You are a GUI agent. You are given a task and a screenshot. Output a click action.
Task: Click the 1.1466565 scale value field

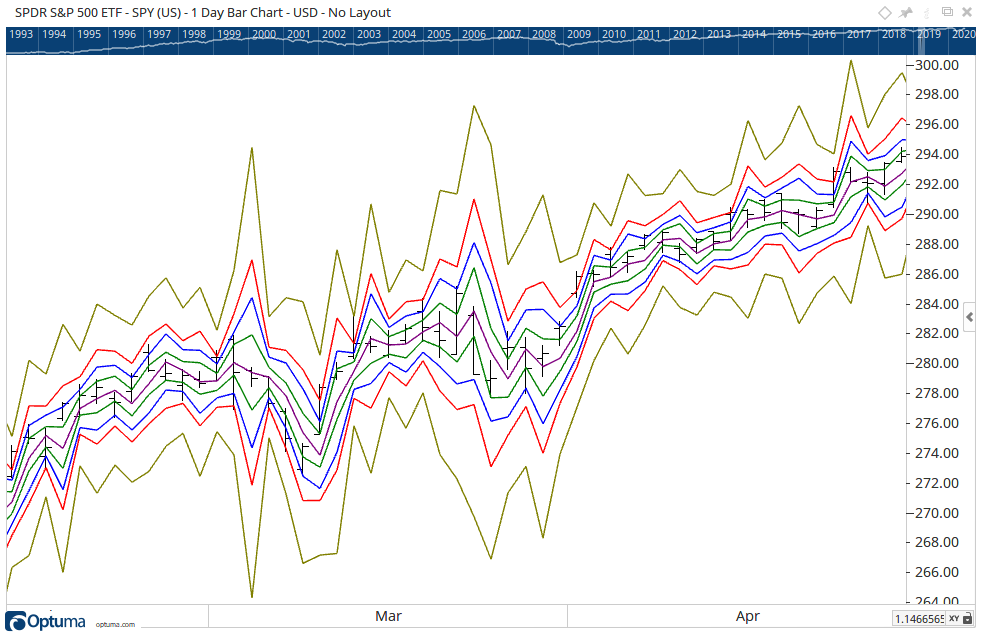pos(919,619)
